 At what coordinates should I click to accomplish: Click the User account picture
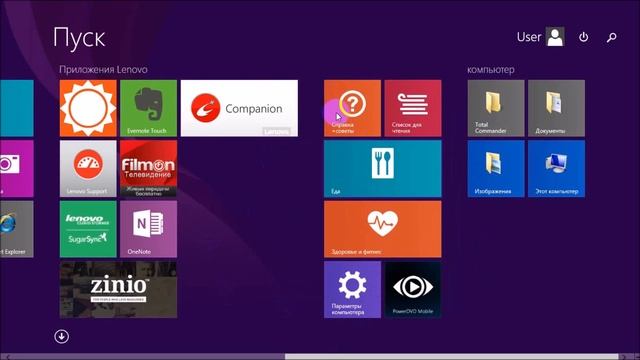pyautogui.click(x=555, y=37)
